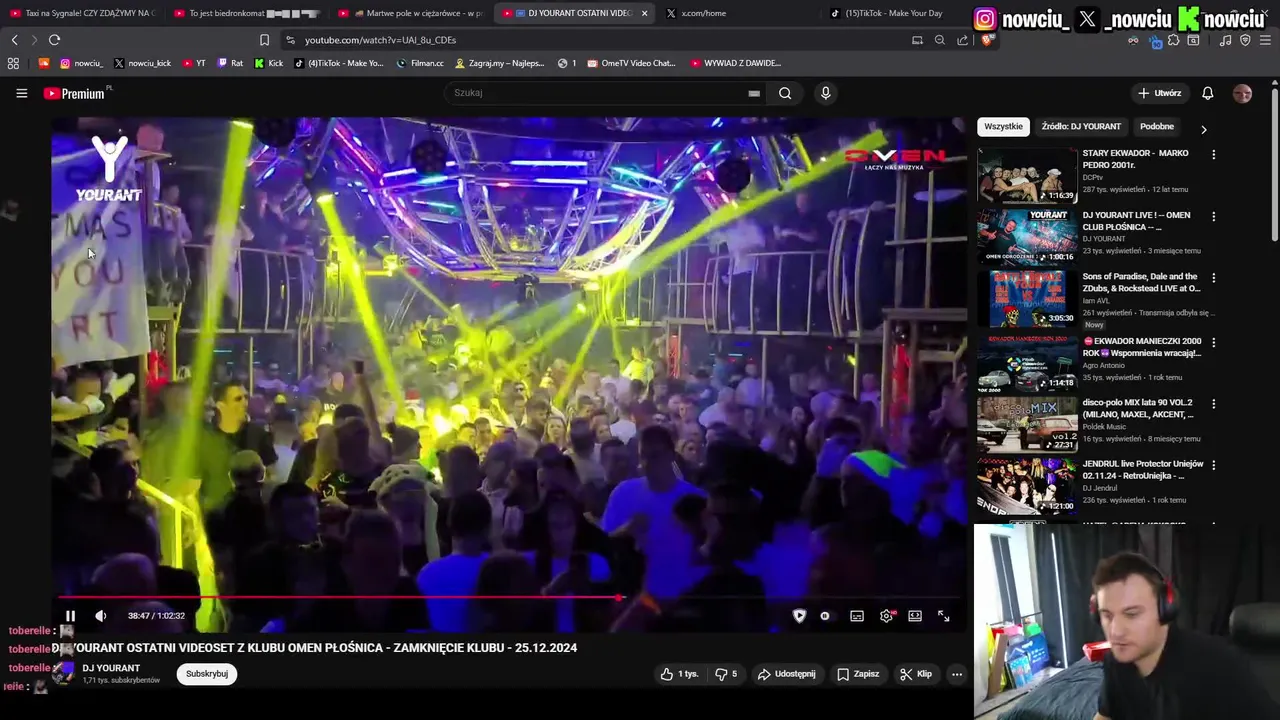Enter fullscreen mode in the player

943,616
